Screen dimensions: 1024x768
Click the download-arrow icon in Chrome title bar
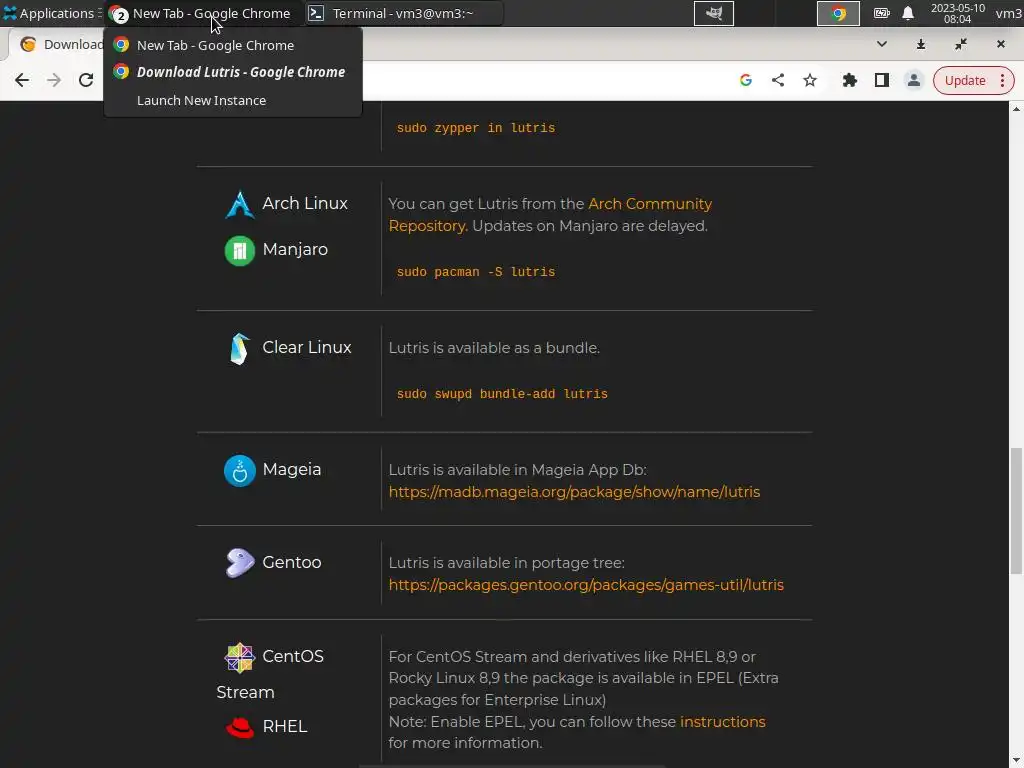pyautogui.click(x=921, y=44)
